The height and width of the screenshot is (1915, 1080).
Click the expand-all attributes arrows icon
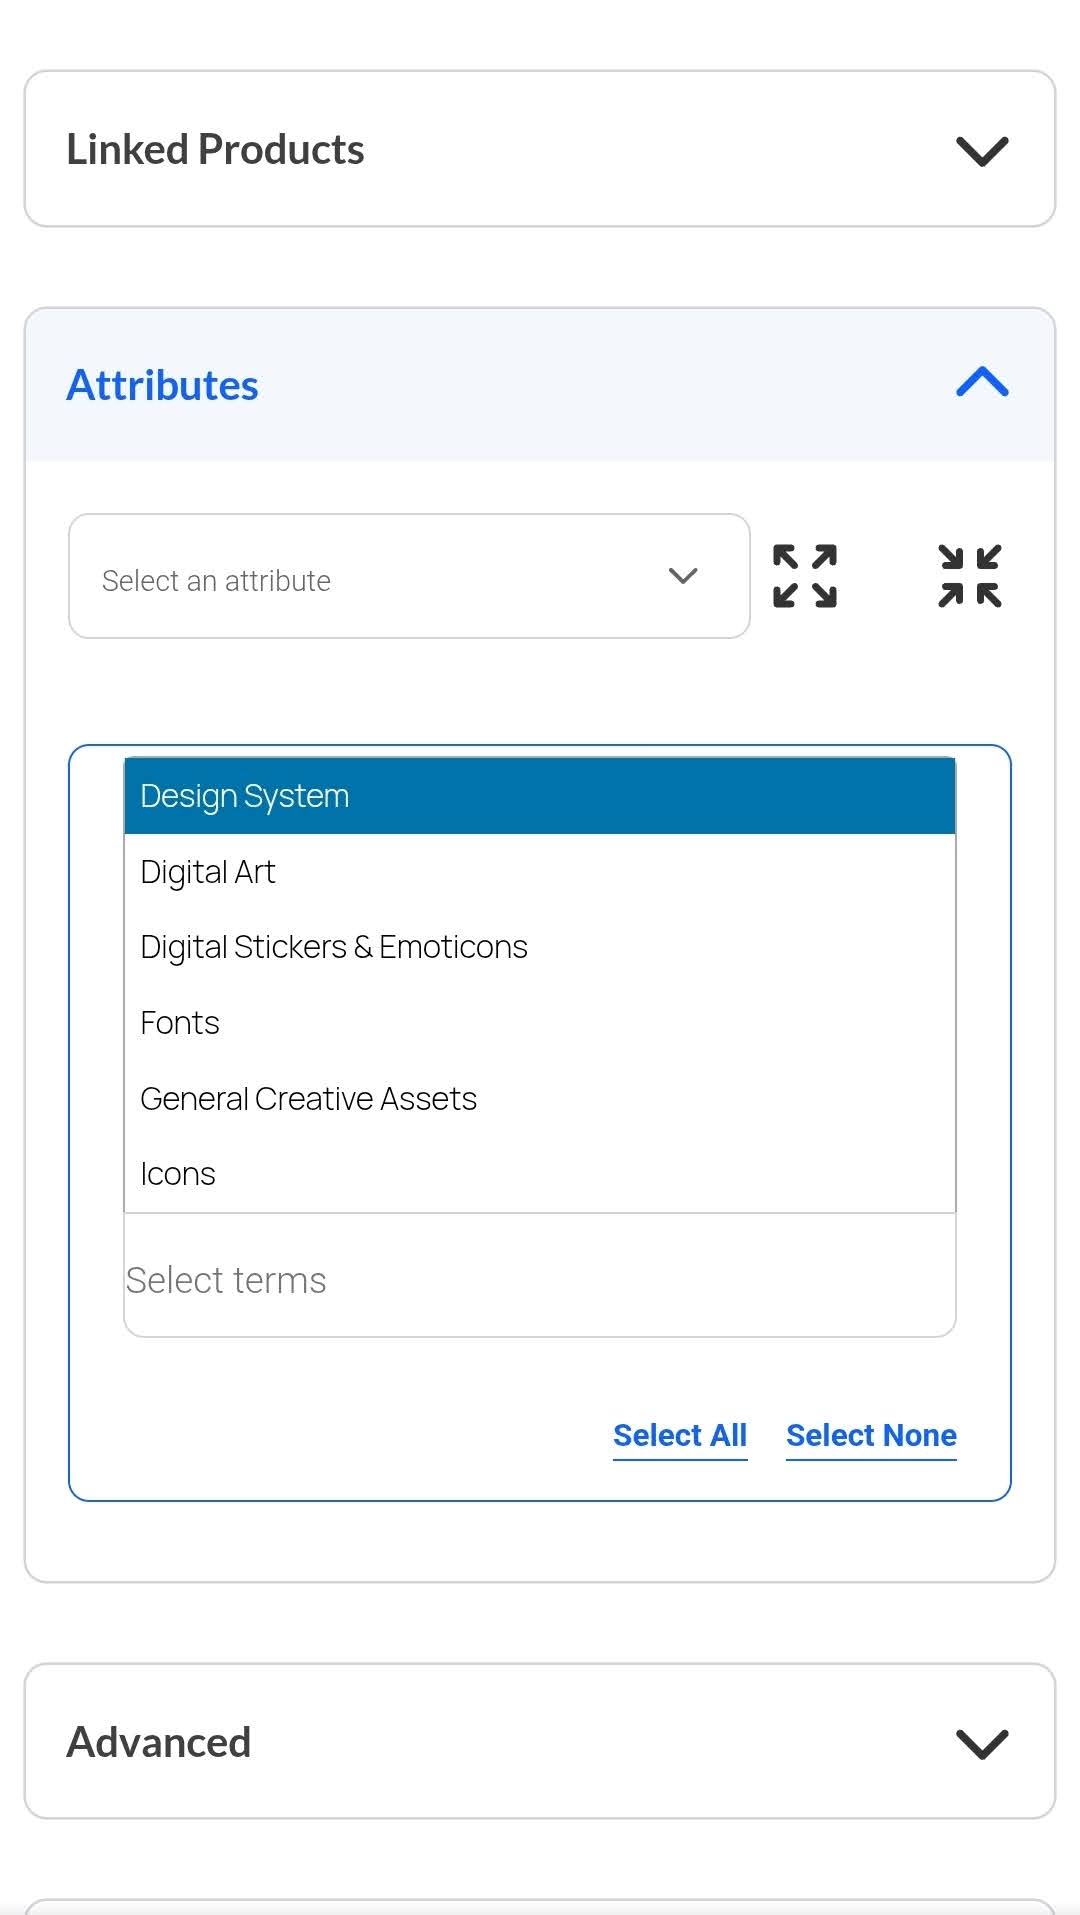pyautogui.click(x=805, y=576)
